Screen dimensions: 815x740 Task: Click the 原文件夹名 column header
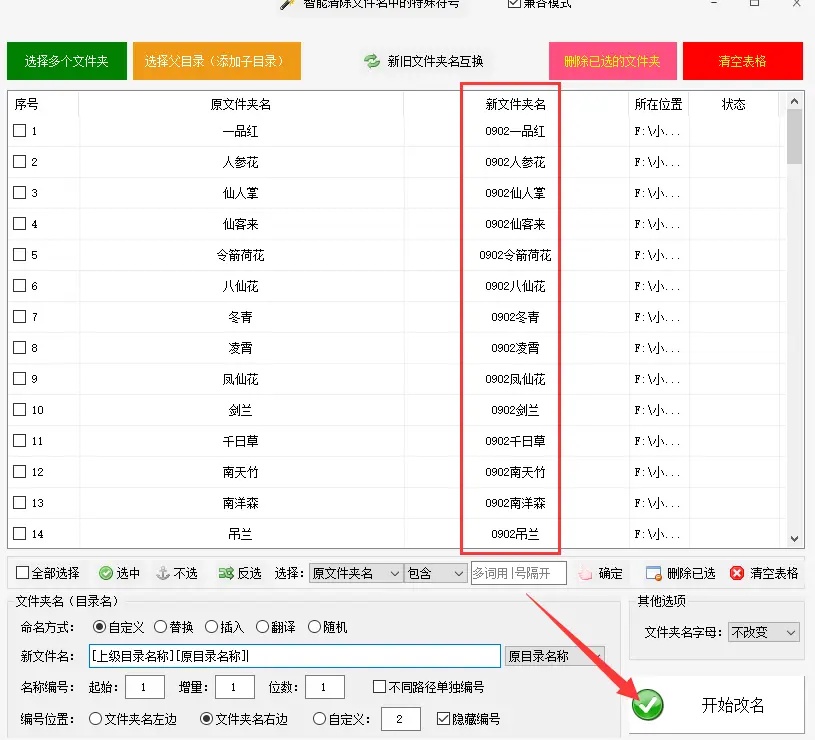pos(241,104)
